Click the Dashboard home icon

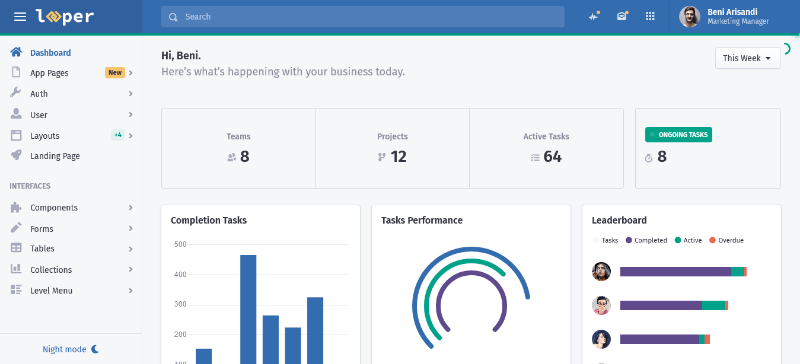point(16,52)
